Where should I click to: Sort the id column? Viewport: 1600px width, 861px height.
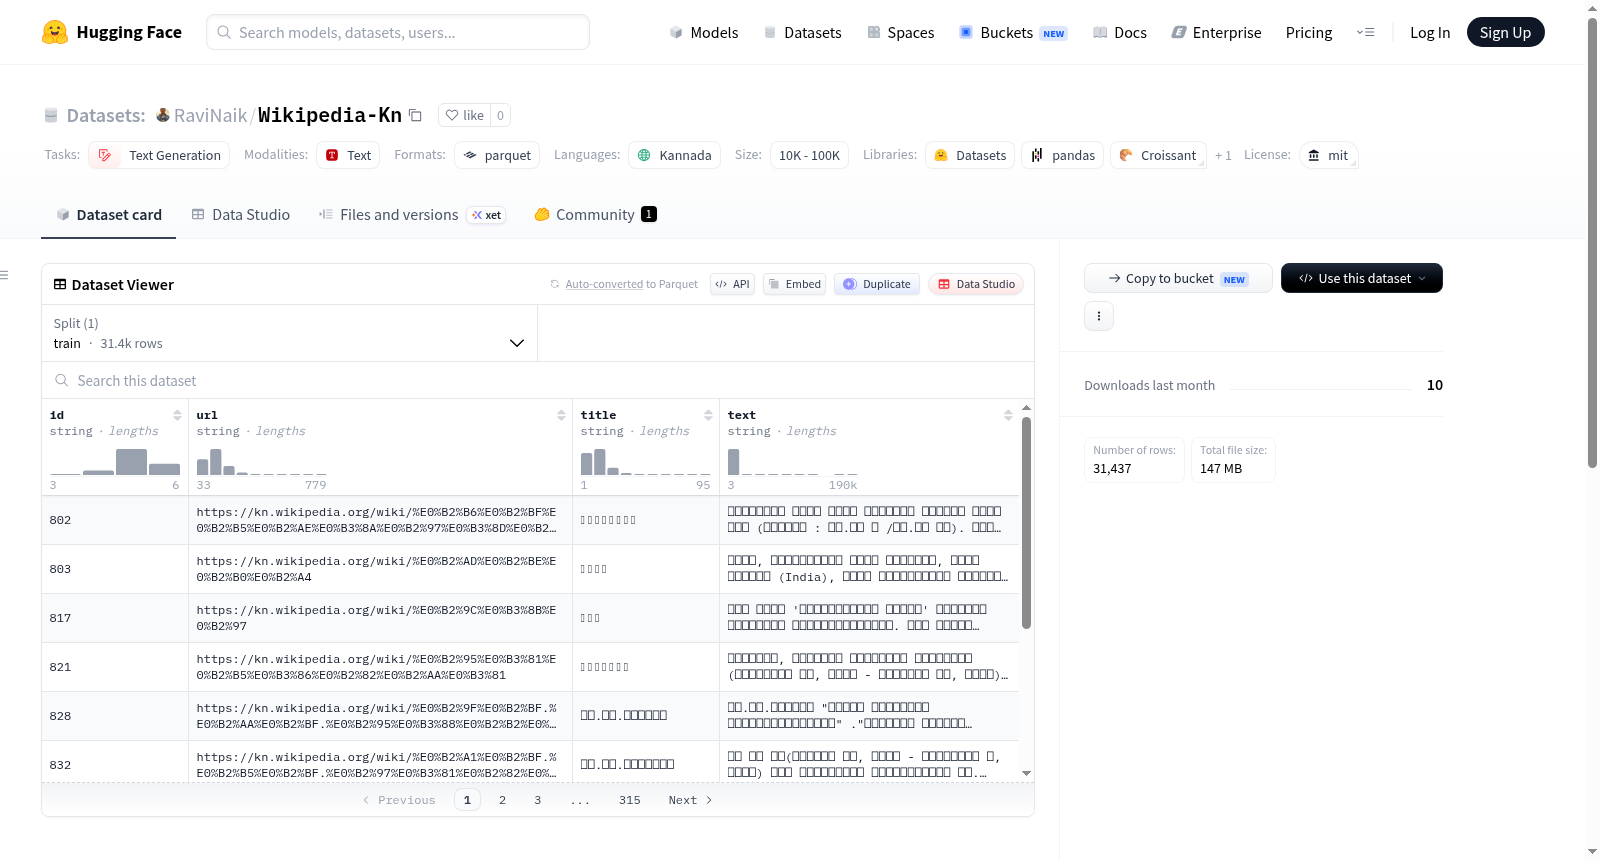click(177, 415)
